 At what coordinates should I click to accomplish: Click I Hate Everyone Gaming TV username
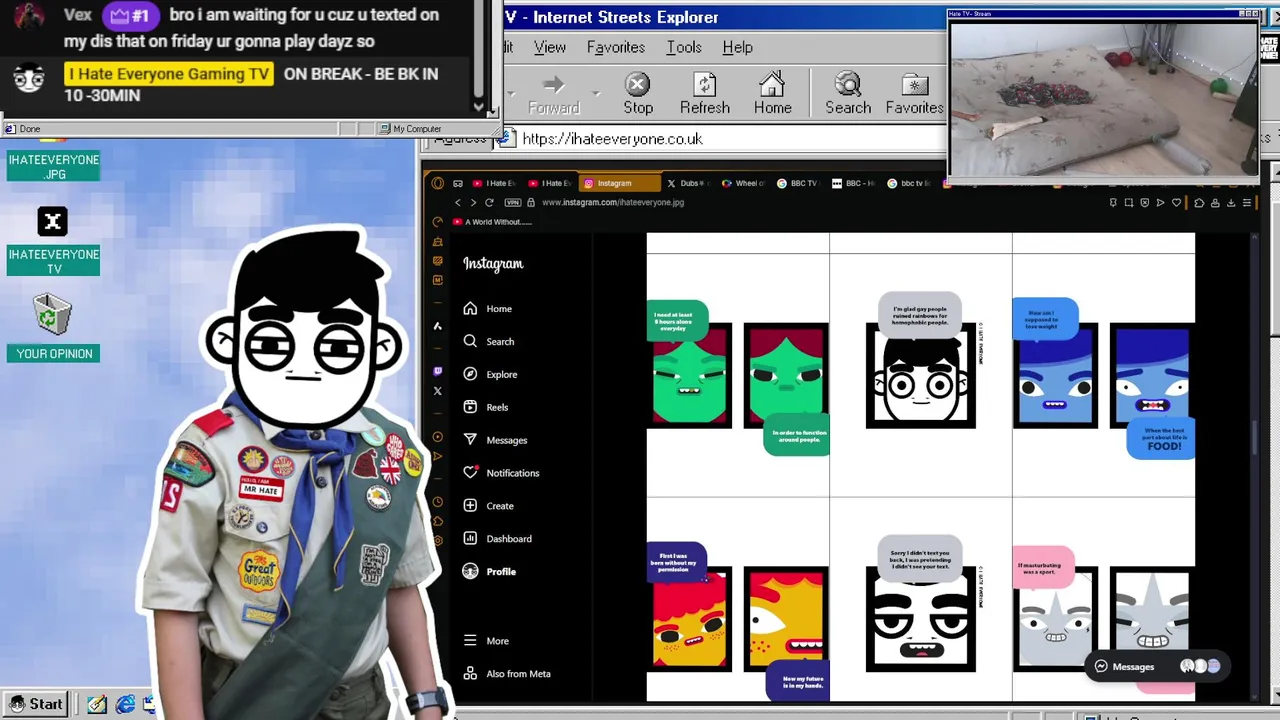(x=169, y=74)
